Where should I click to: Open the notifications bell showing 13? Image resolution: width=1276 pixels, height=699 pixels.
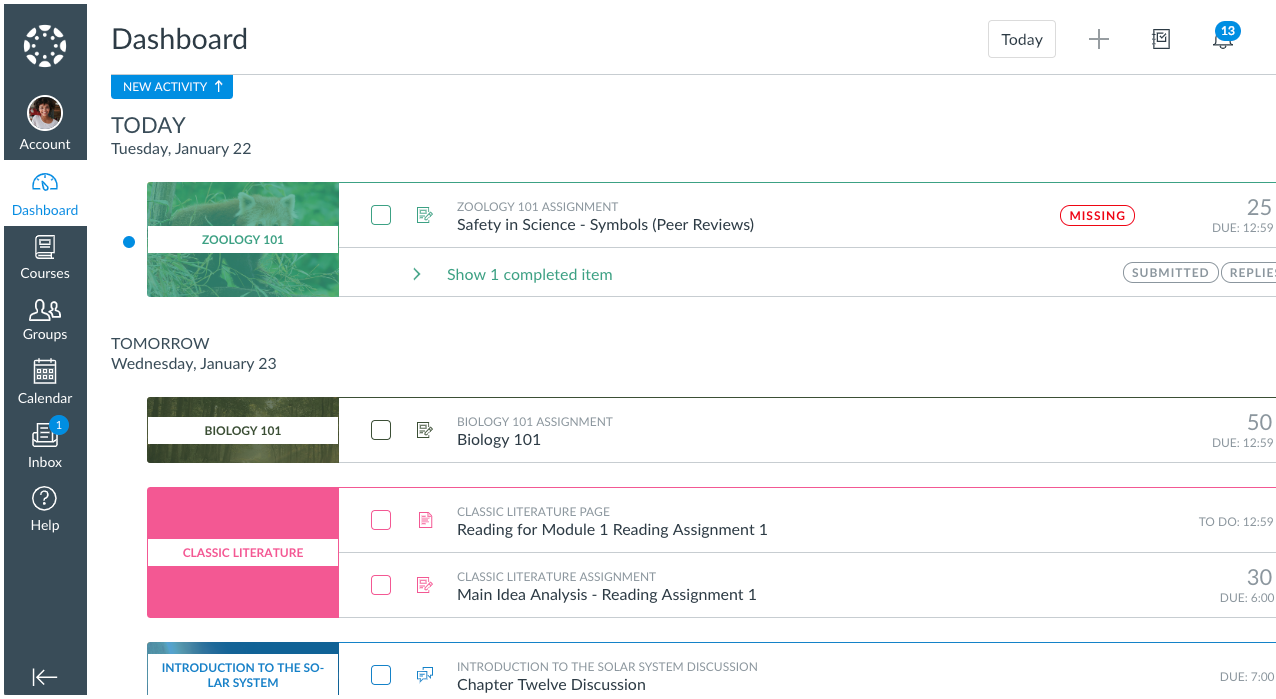tap(1222, 39)
